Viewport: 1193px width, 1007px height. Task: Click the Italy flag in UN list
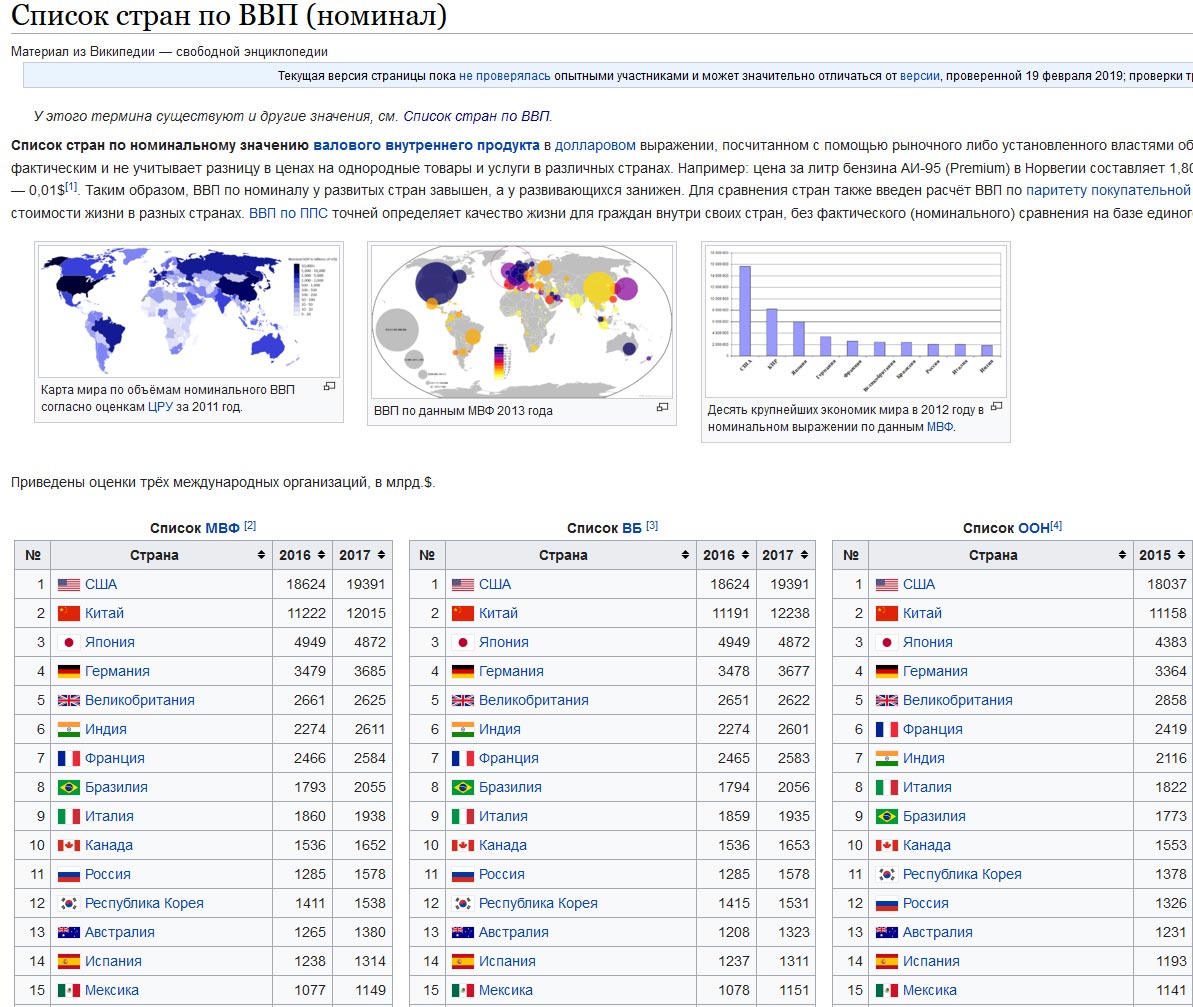pos(886,787)
